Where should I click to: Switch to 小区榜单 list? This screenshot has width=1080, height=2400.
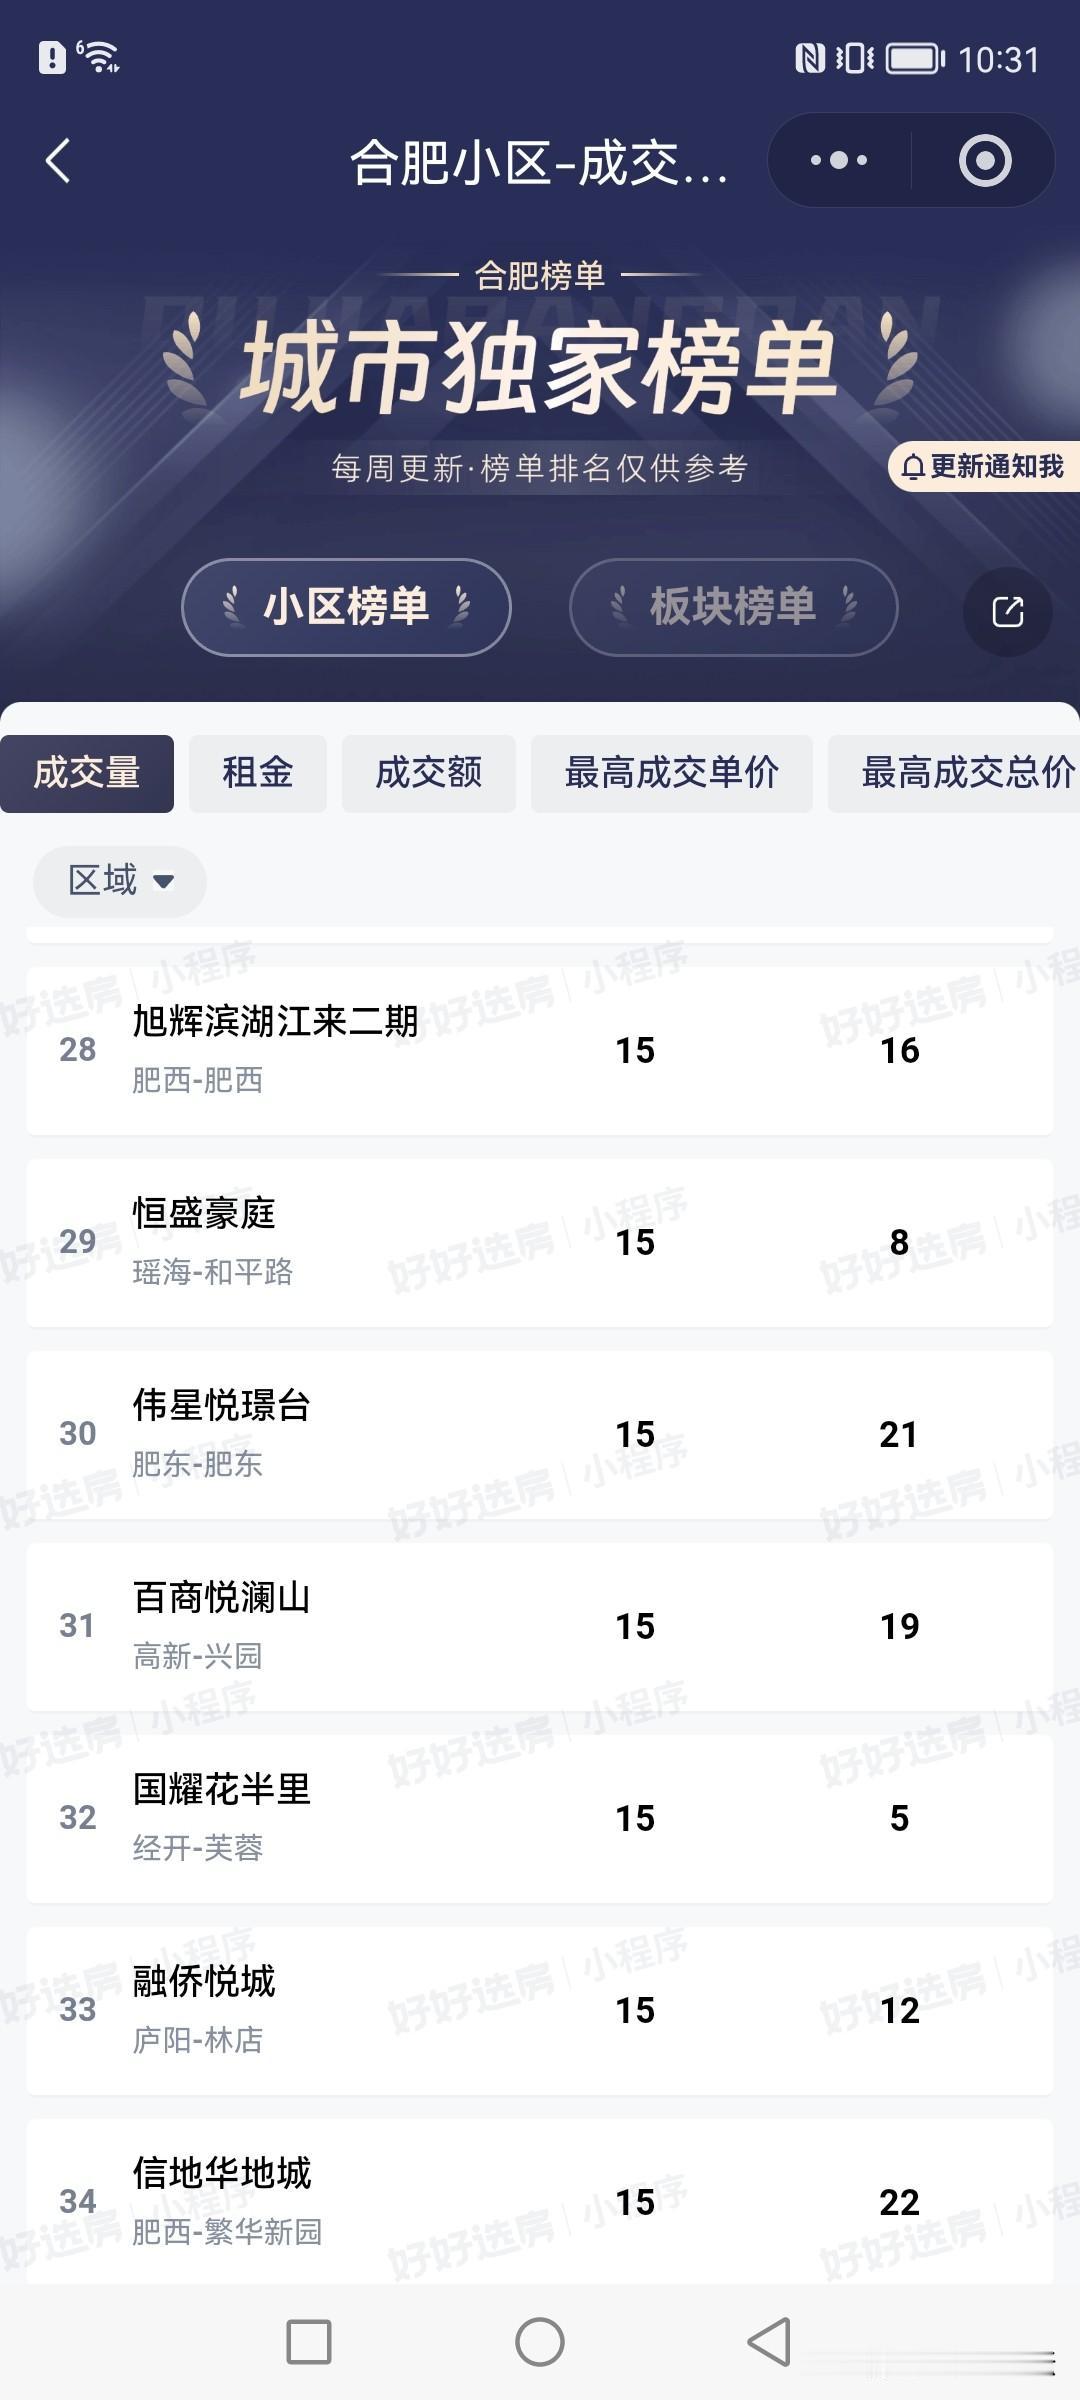point(346,607)
